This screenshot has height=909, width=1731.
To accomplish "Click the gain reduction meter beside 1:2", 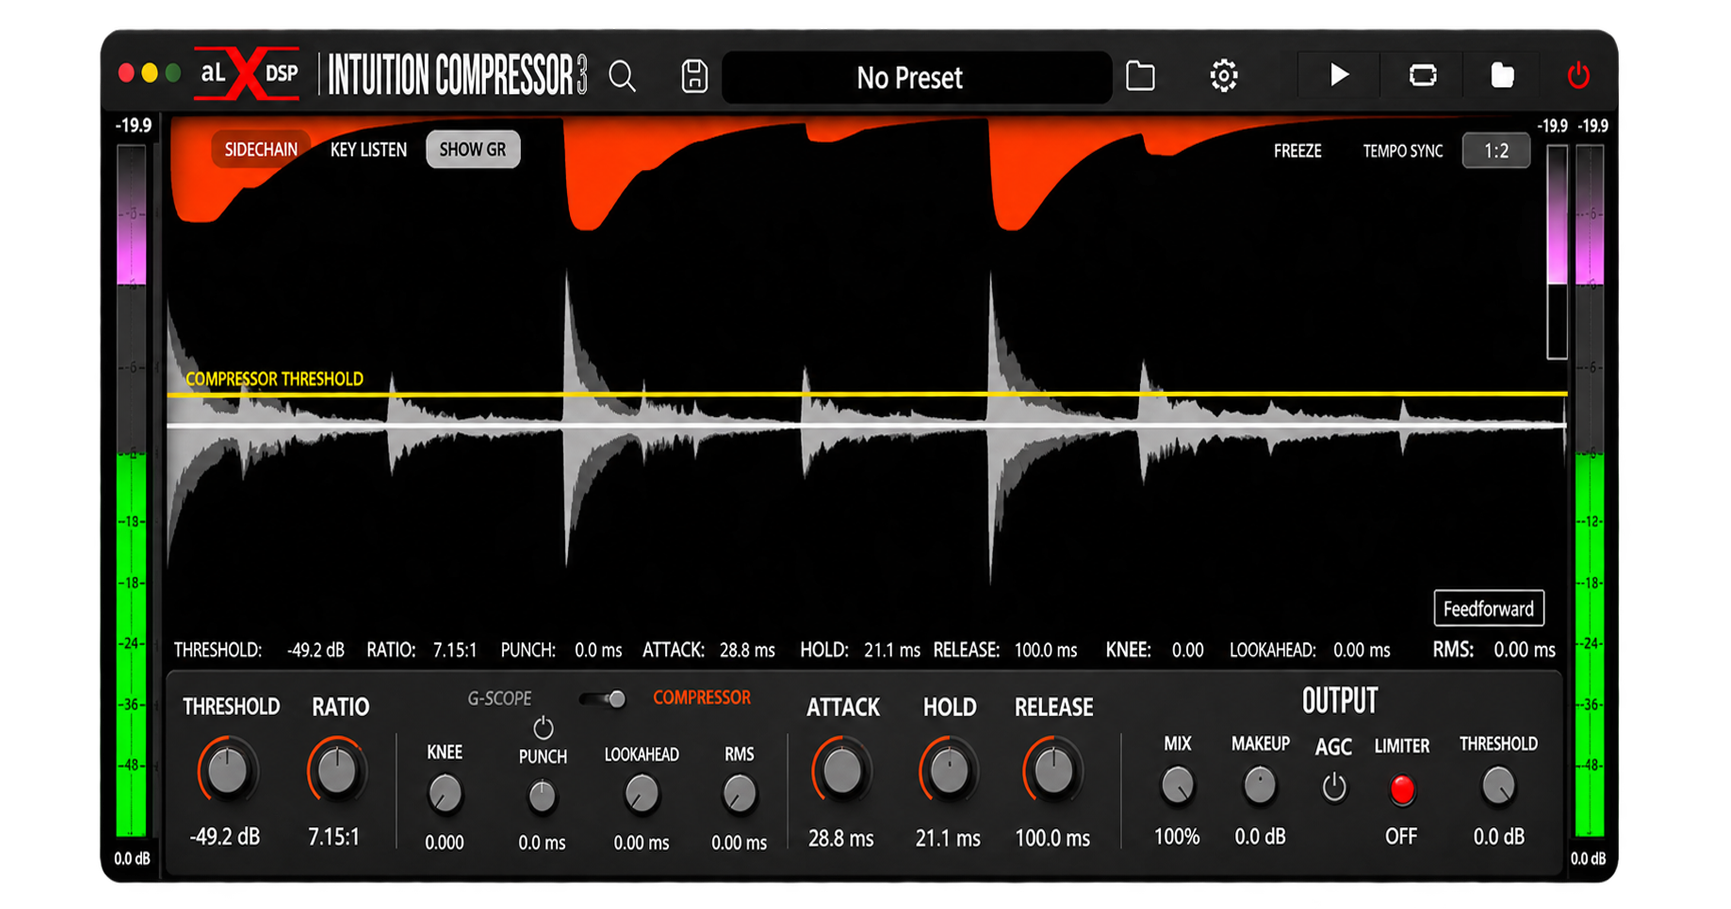I will click(1557, 252).
